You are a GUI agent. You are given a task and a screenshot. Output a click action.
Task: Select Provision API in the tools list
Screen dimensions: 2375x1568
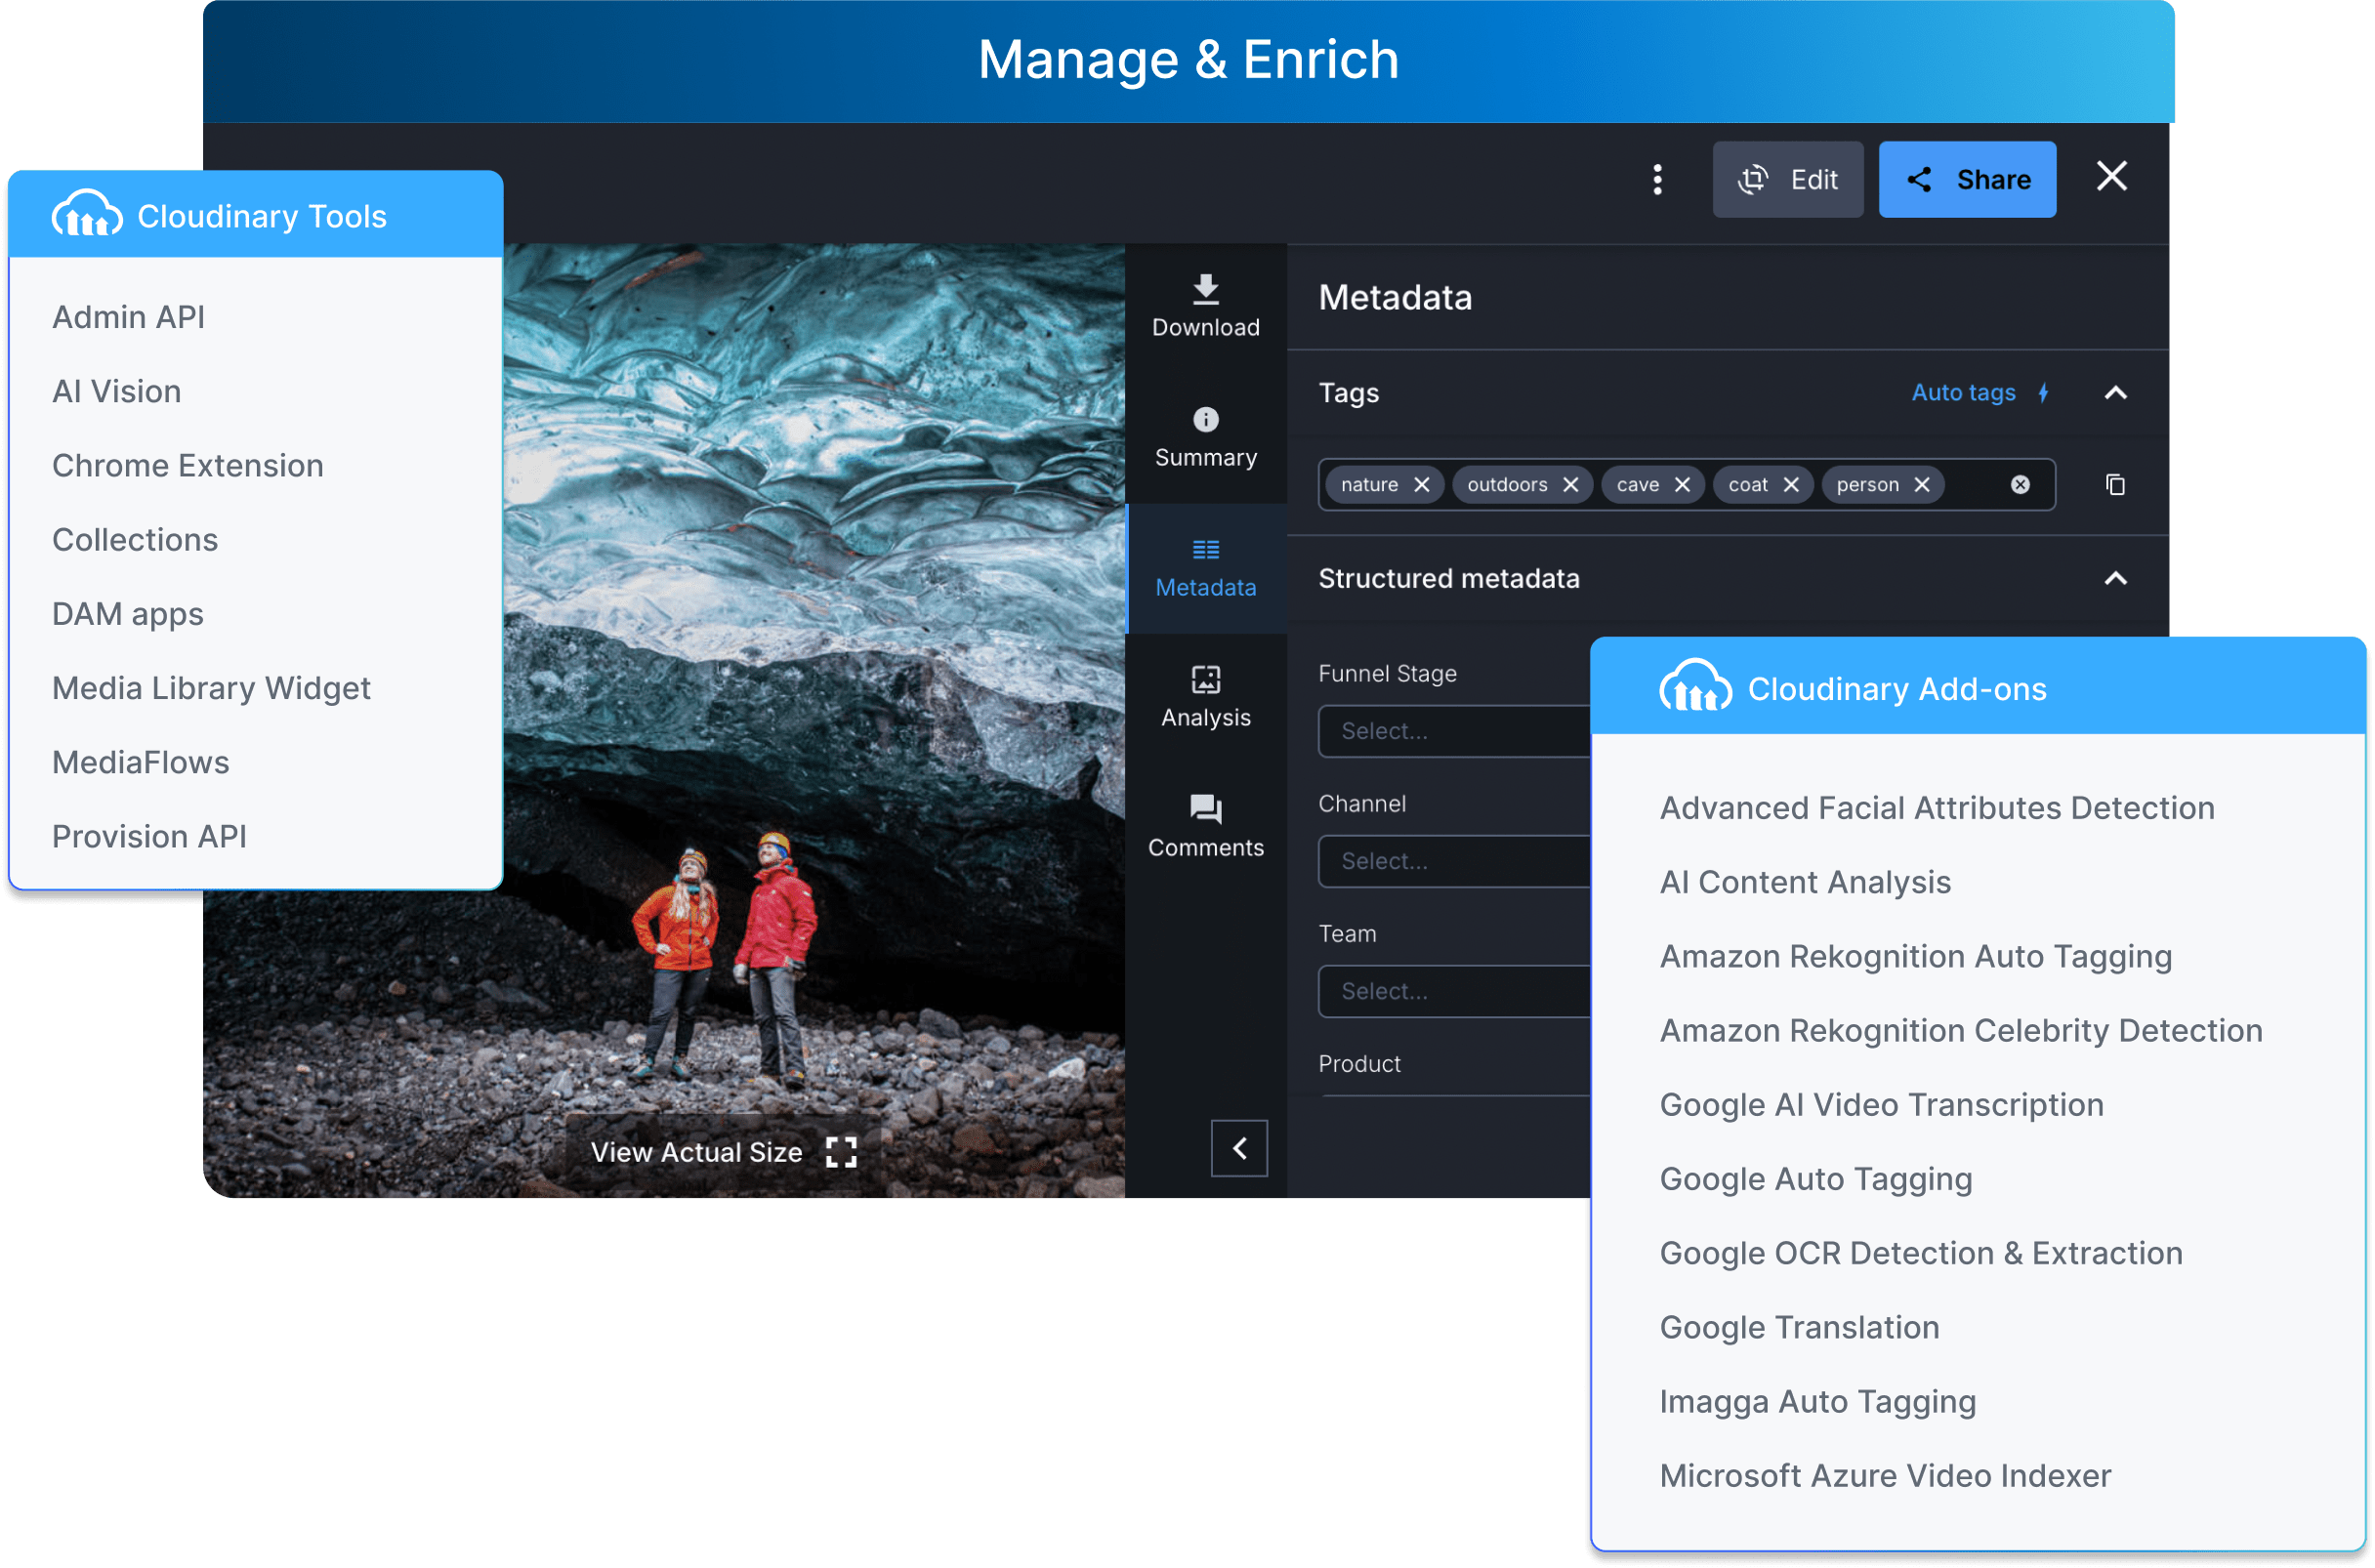149,836
